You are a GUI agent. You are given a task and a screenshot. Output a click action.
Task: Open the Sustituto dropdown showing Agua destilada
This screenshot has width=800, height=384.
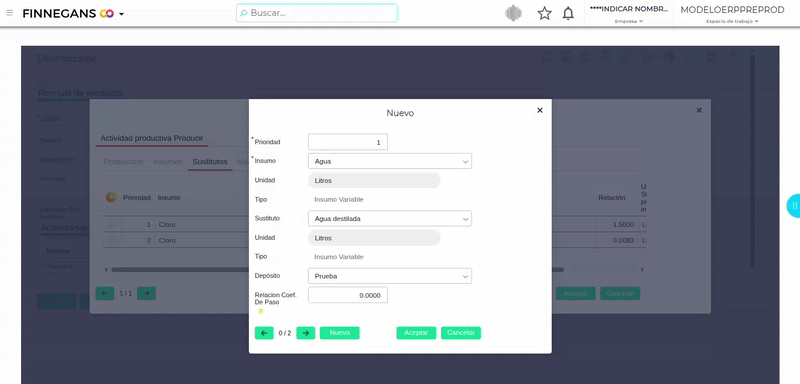(390, 219)
